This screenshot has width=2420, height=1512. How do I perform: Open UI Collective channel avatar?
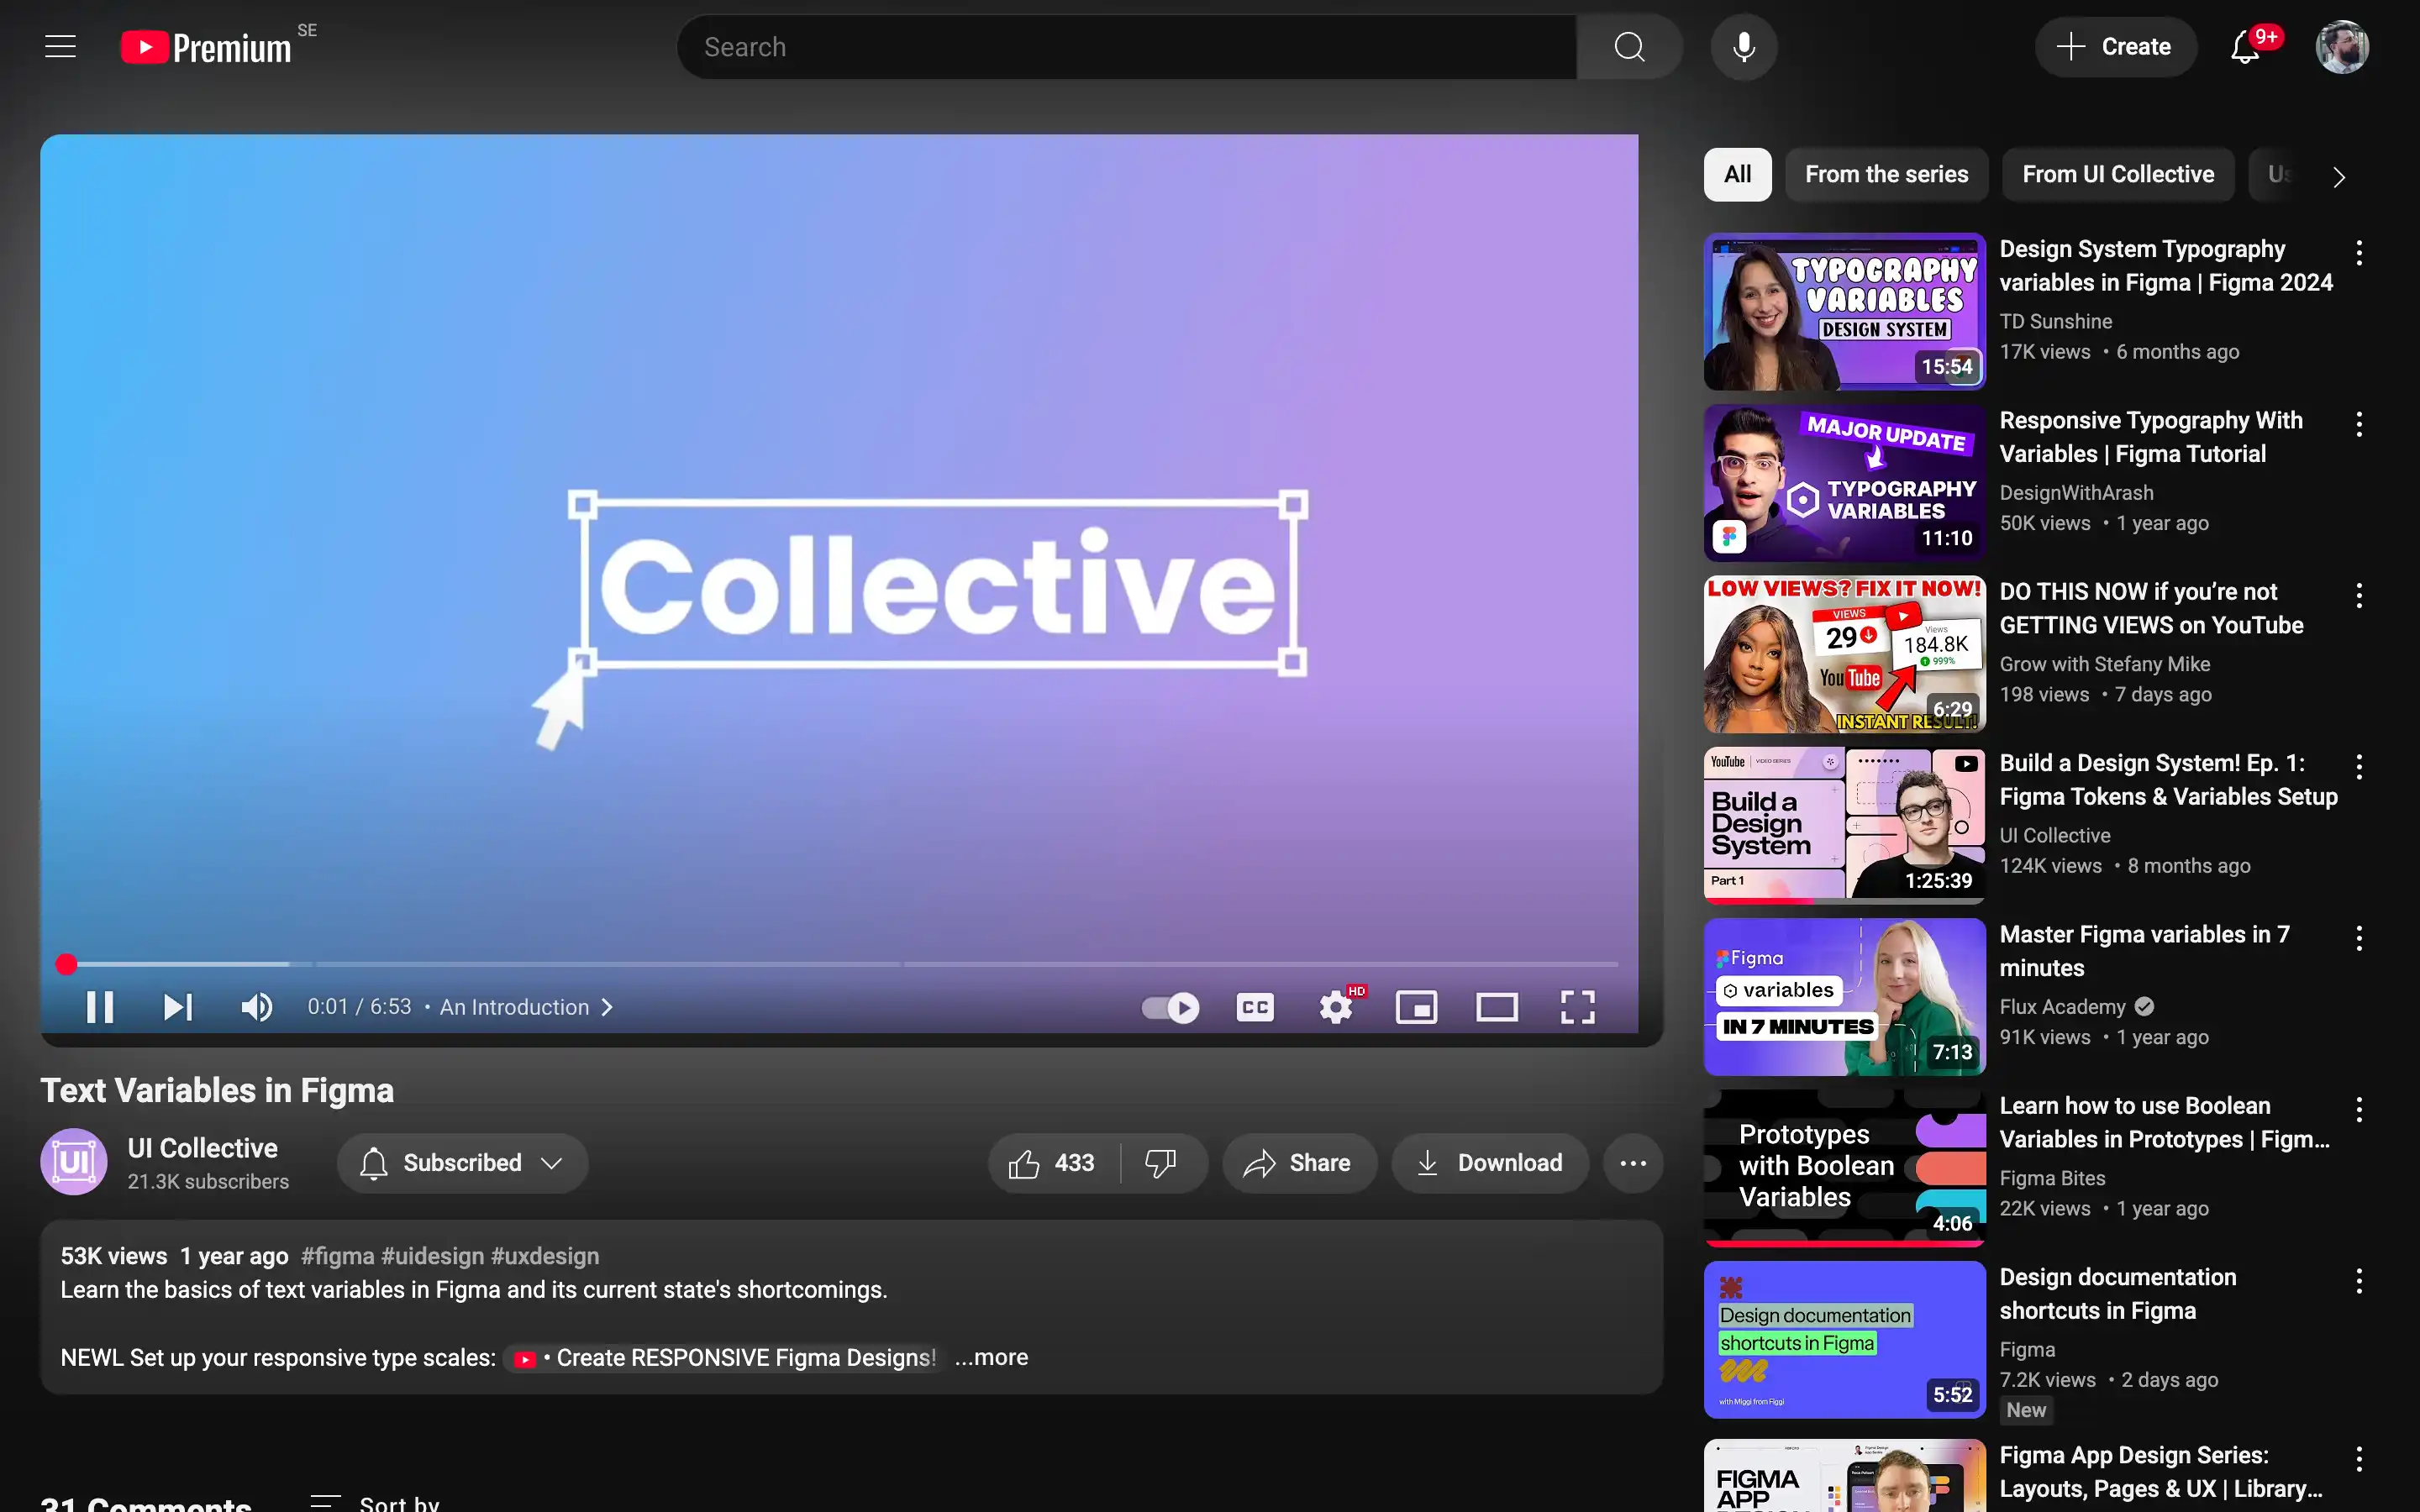74,1162
